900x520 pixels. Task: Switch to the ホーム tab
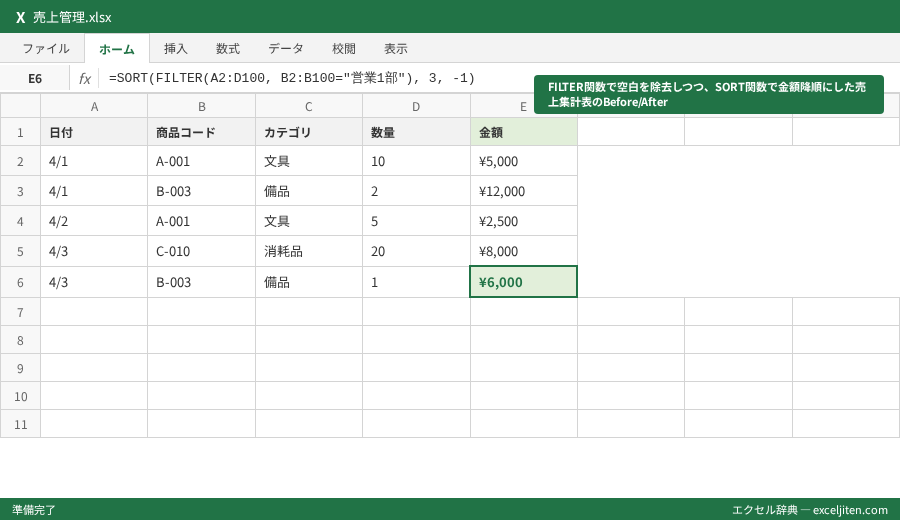tap(117, 49)
